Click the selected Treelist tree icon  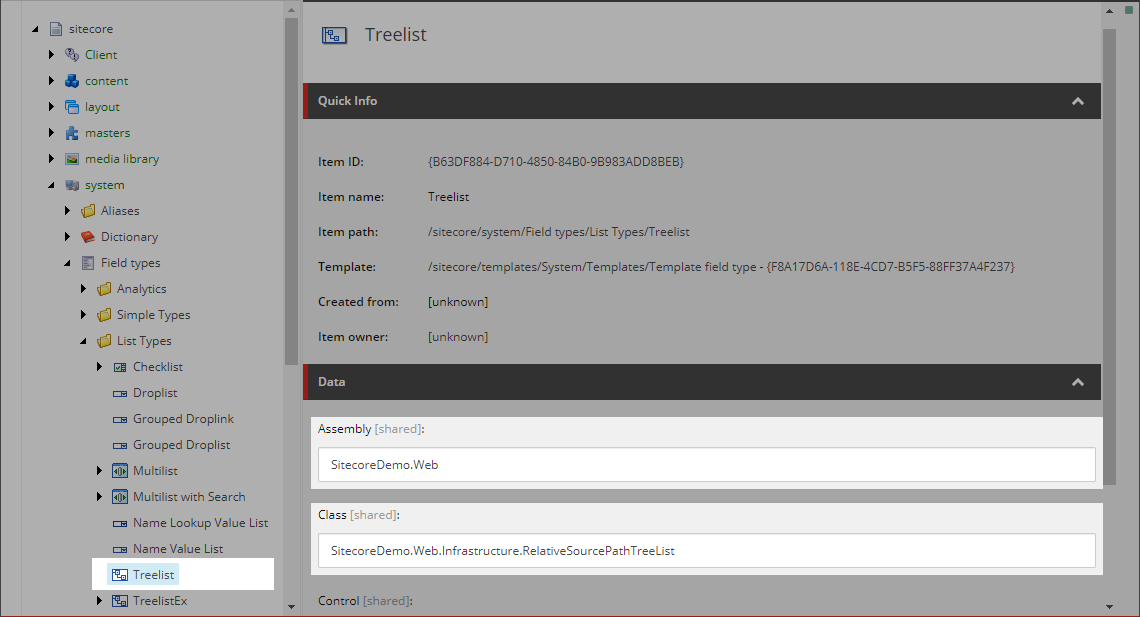click(120, 575)
